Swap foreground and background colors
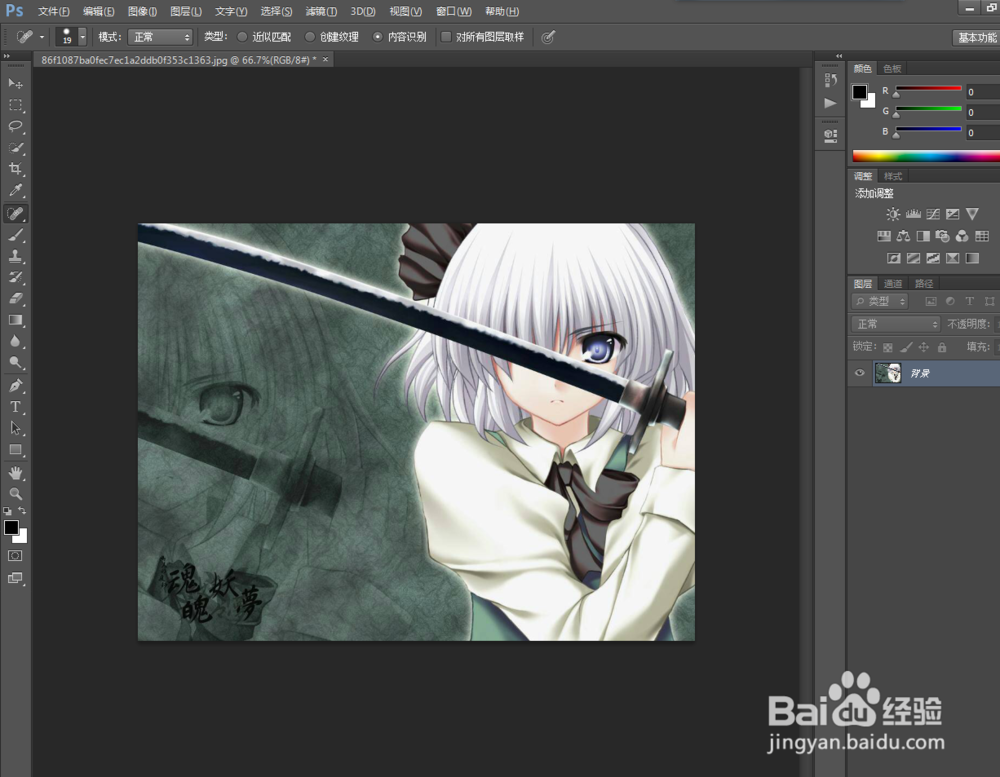 (x=22, y=510)
